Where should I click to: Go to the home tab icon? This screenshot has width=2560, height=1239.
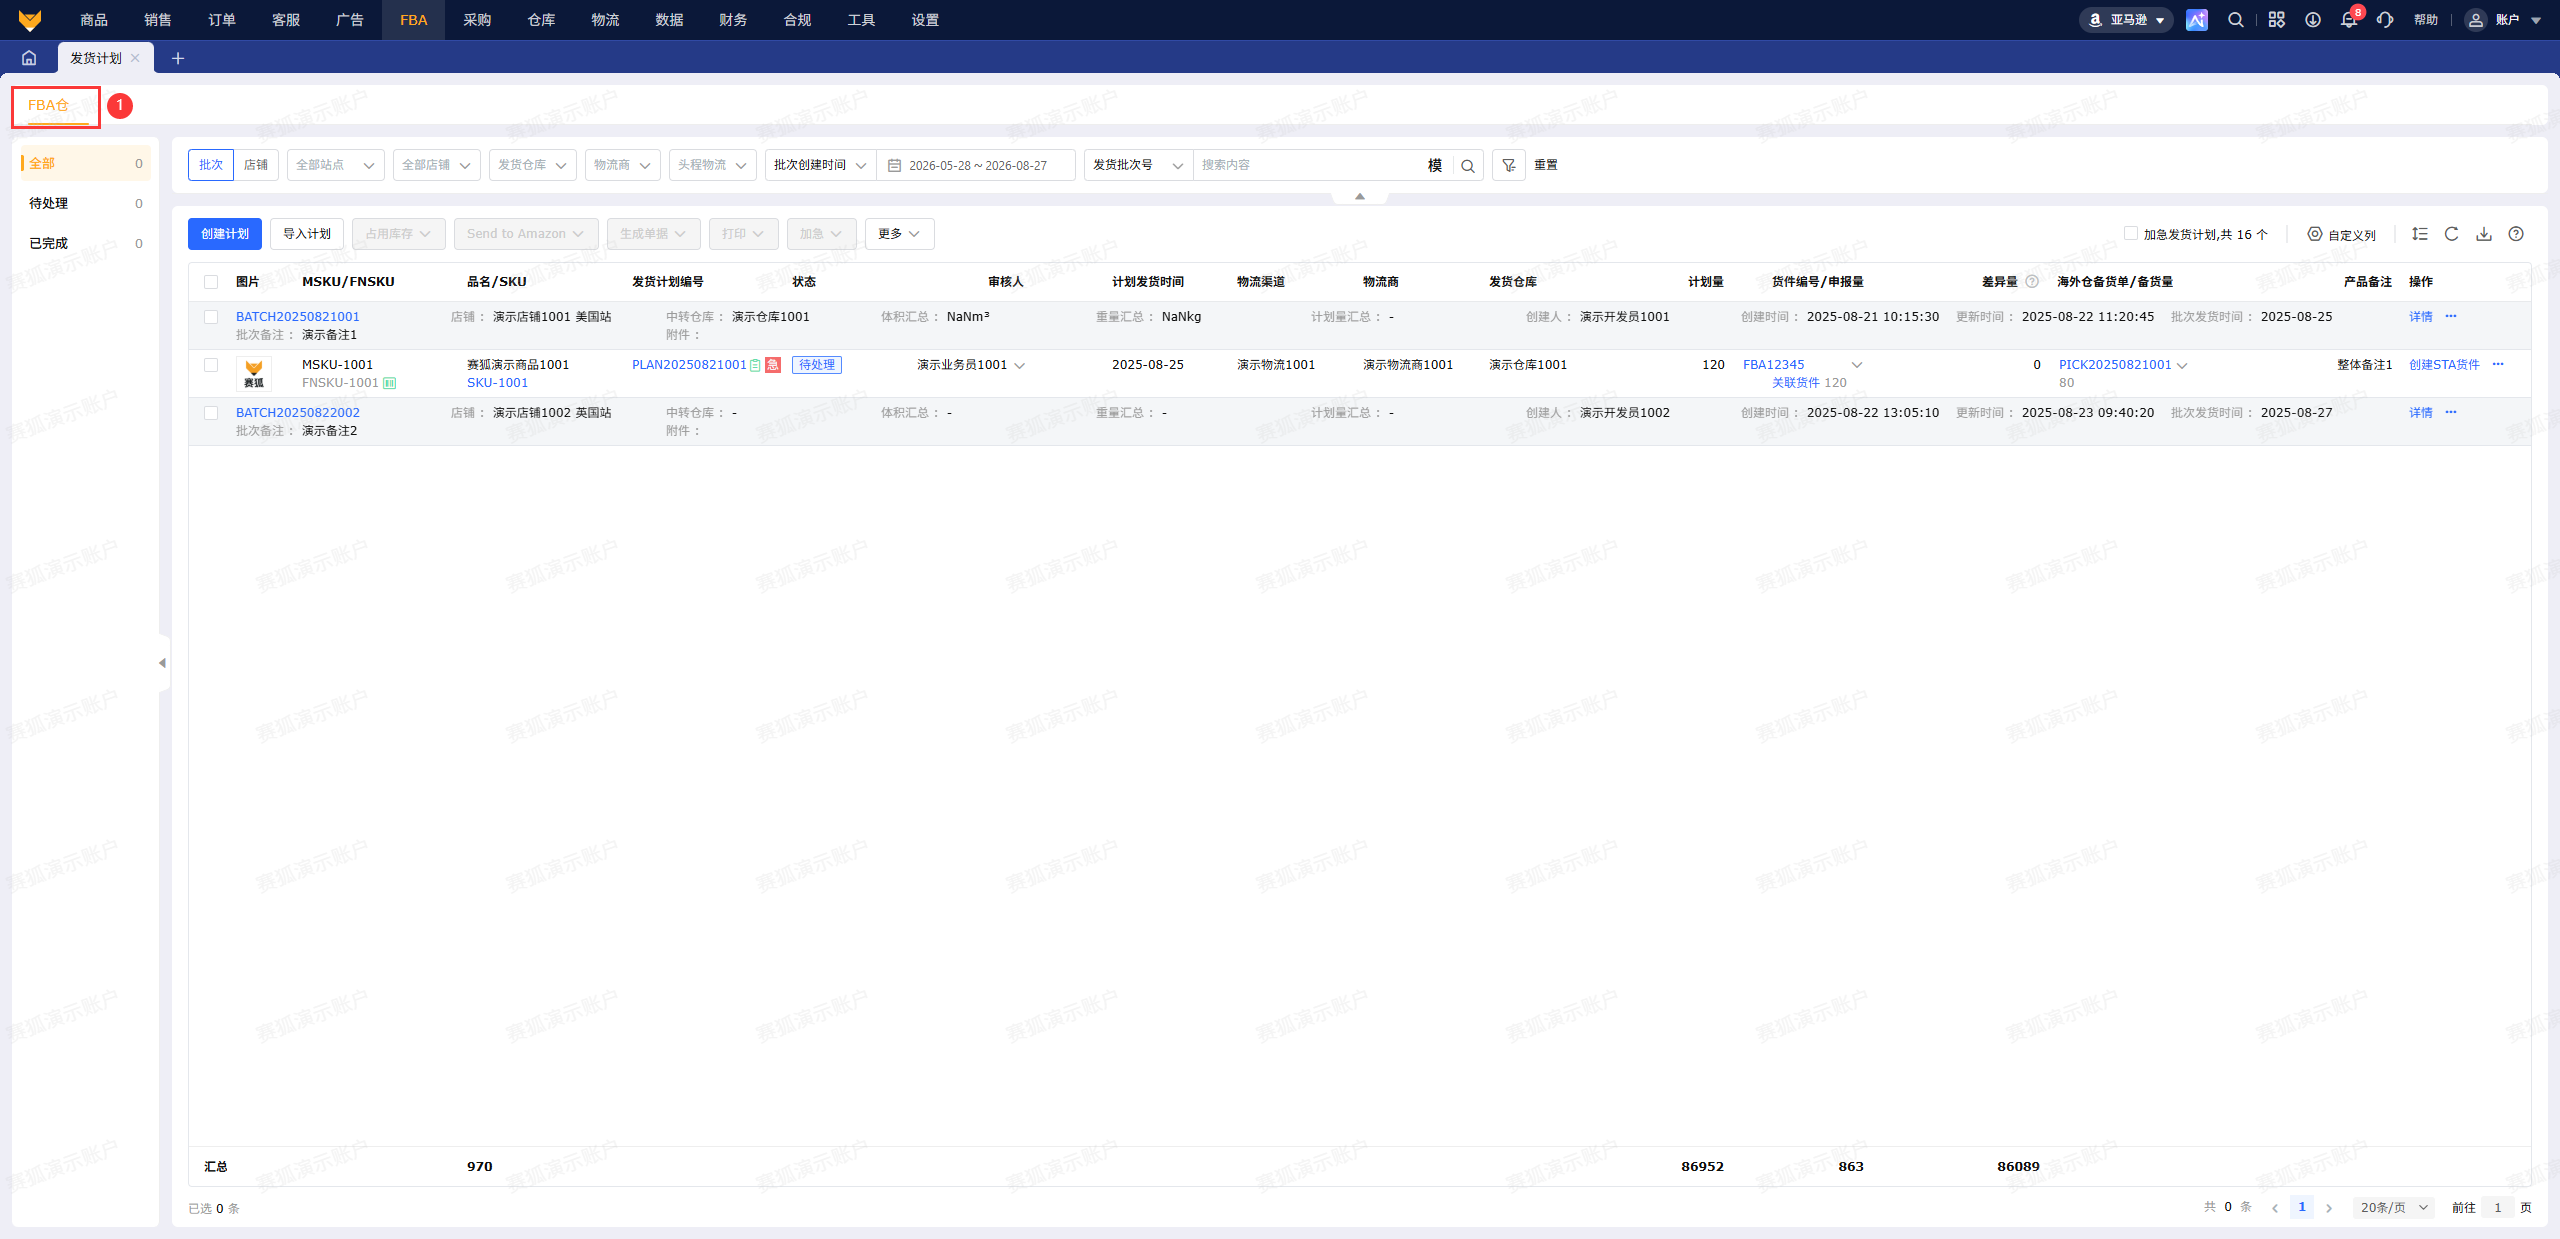(x=29, y=58)
